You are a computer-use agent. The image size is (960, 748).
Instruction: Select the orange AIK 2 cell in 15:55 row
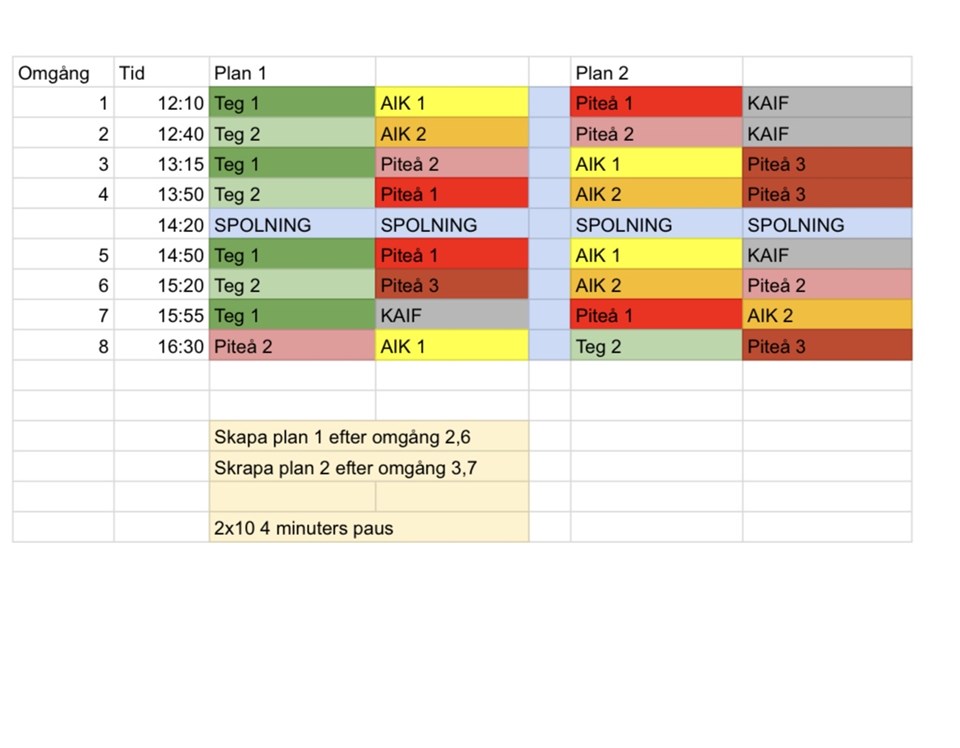(x=827, y=316)
